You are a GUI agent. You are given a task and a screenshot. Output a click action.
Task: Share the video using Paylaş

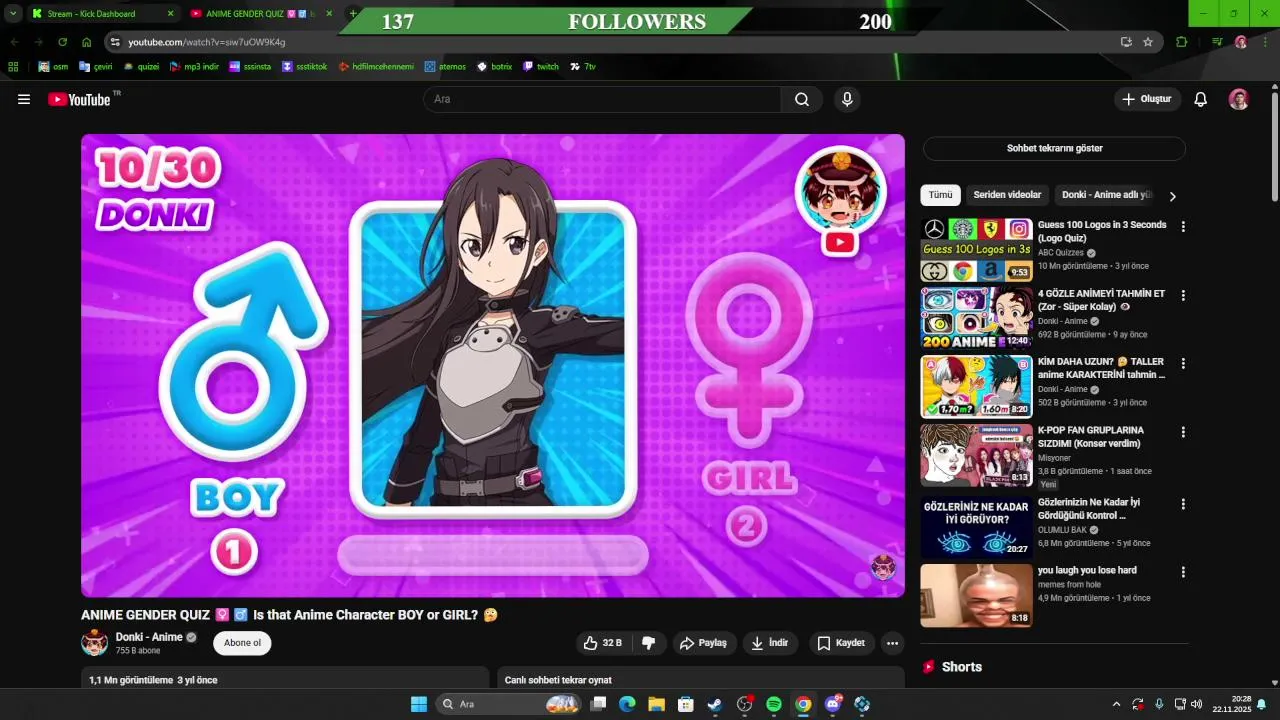703,643
